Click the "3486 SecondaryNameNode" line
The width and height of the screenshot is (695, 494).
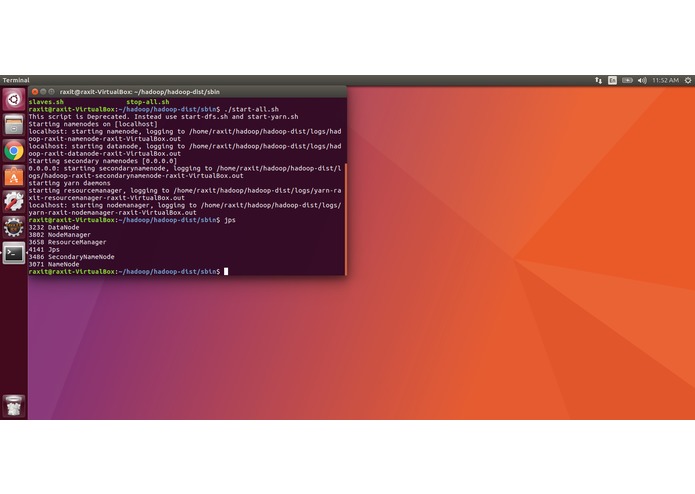[x=71, y=257]
